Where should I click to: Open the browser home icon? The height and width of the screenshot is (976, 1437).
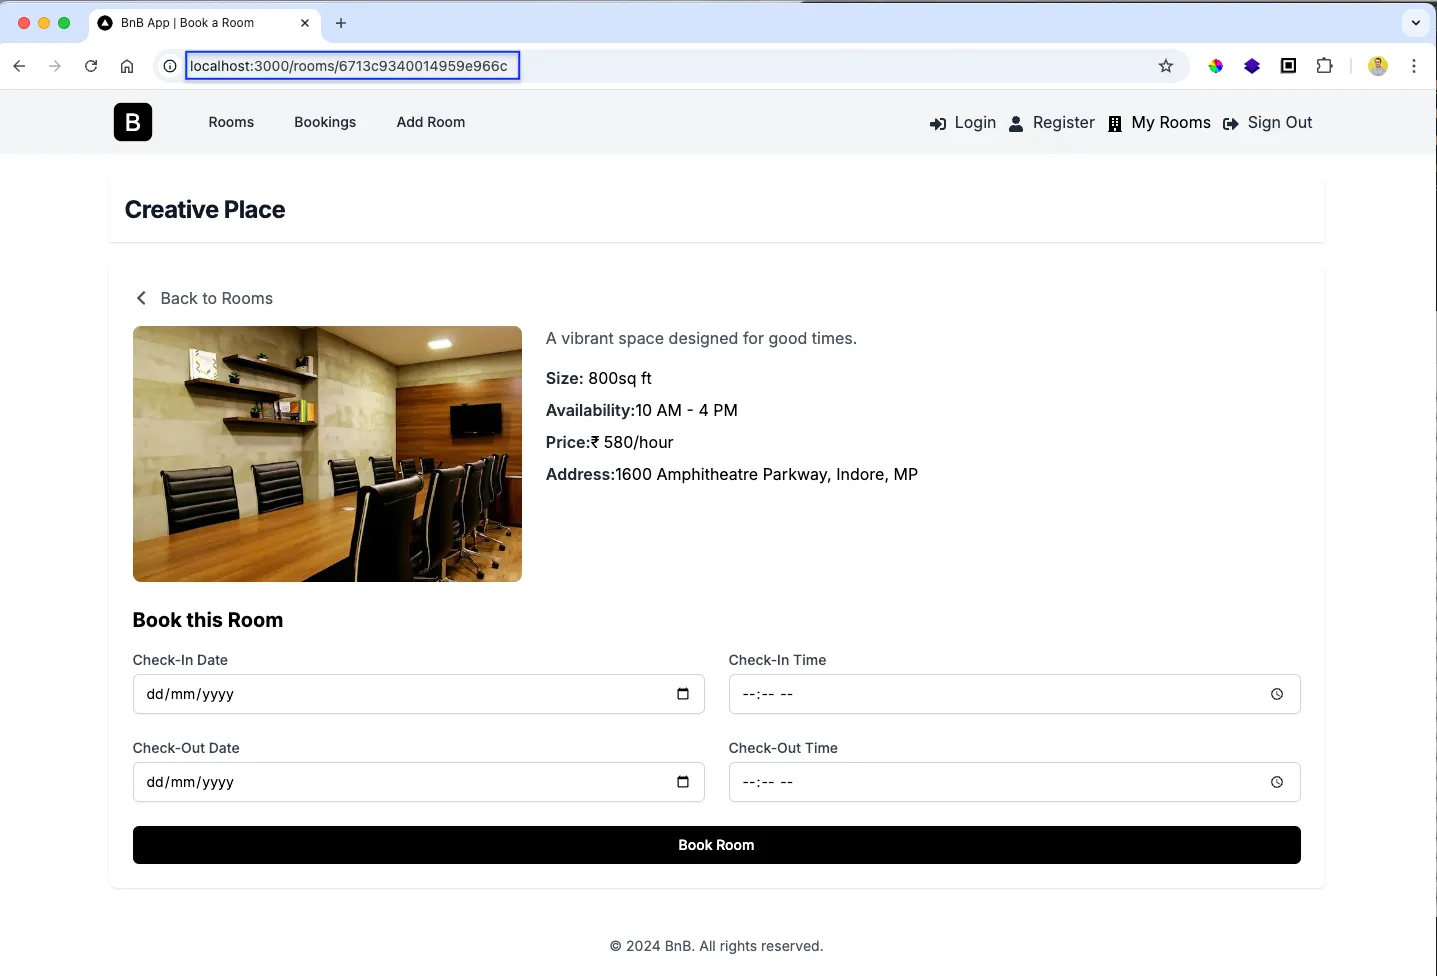pyautogui.click(x=127, y=66)
